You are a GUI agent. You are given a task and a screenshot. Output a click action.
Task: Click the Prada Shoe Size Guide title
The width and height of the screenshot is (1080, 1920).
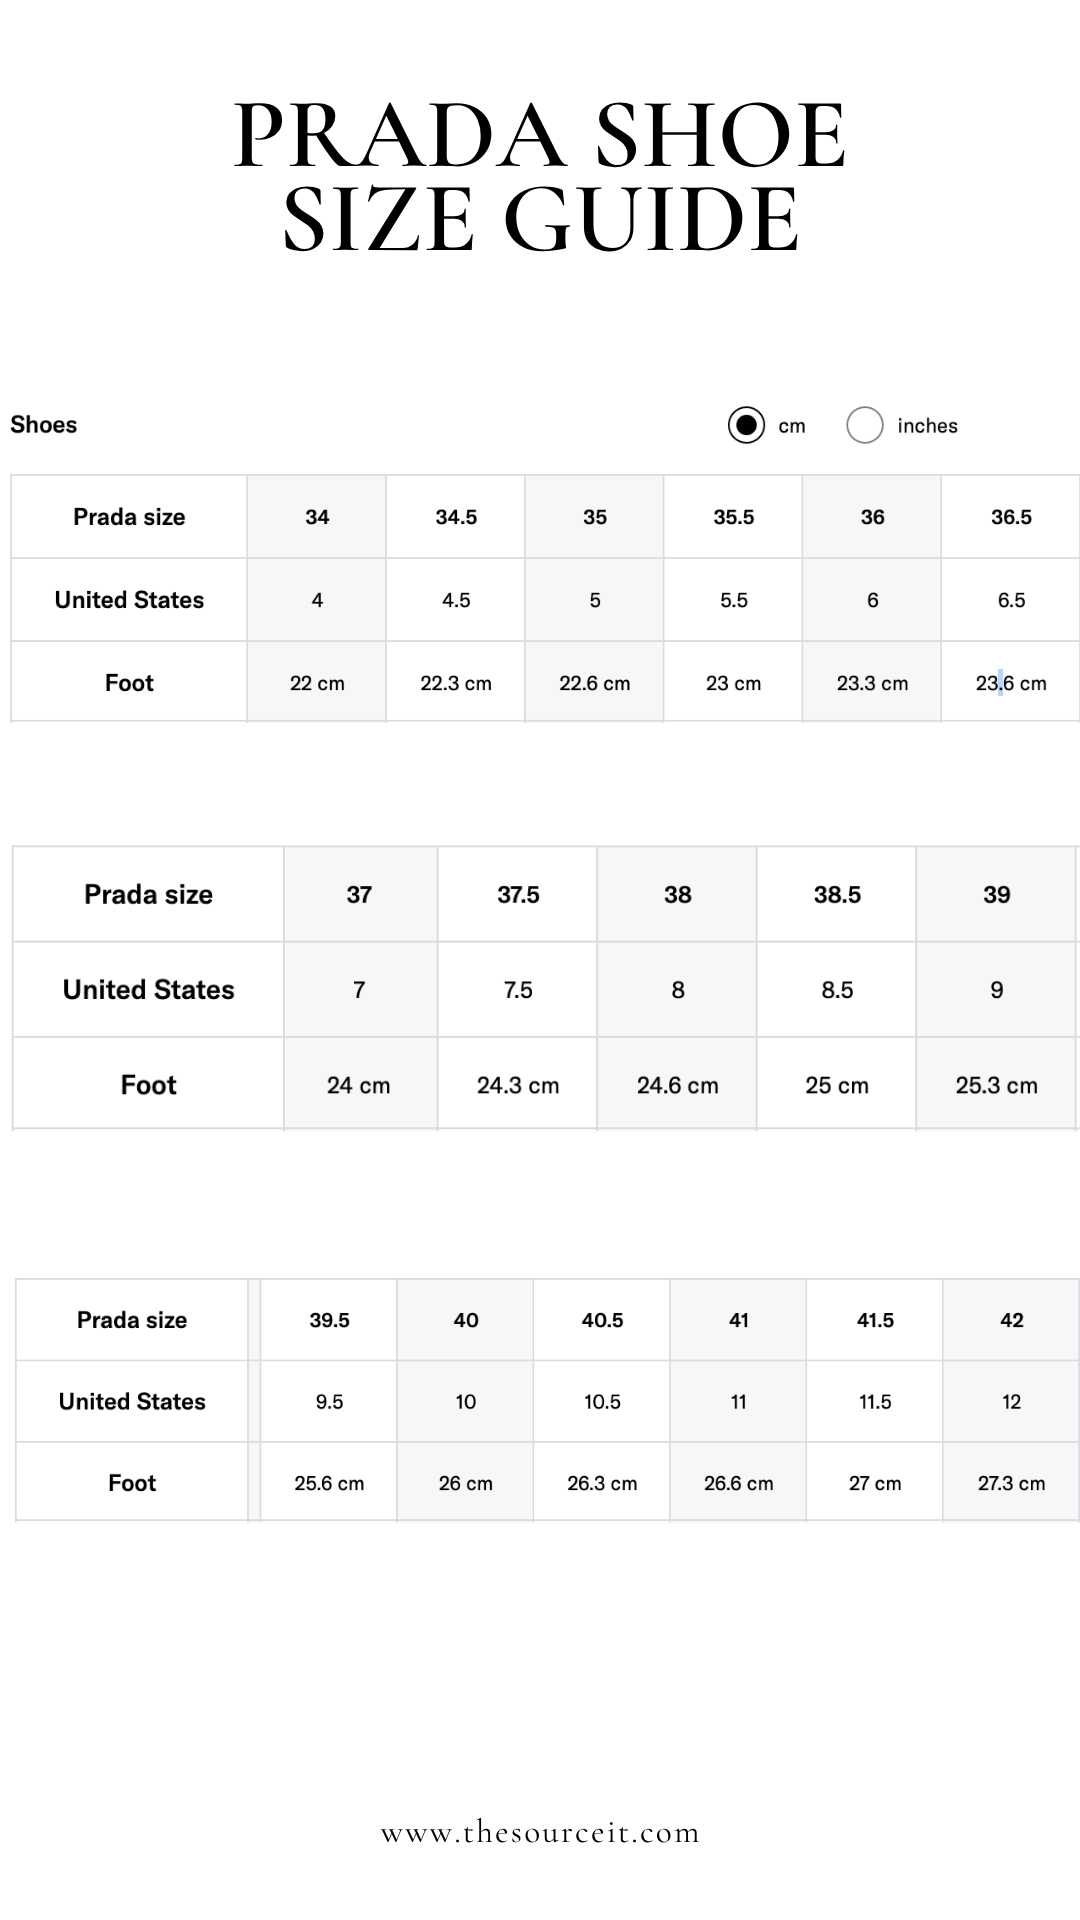pyautogui.click(x=540, y=176)
